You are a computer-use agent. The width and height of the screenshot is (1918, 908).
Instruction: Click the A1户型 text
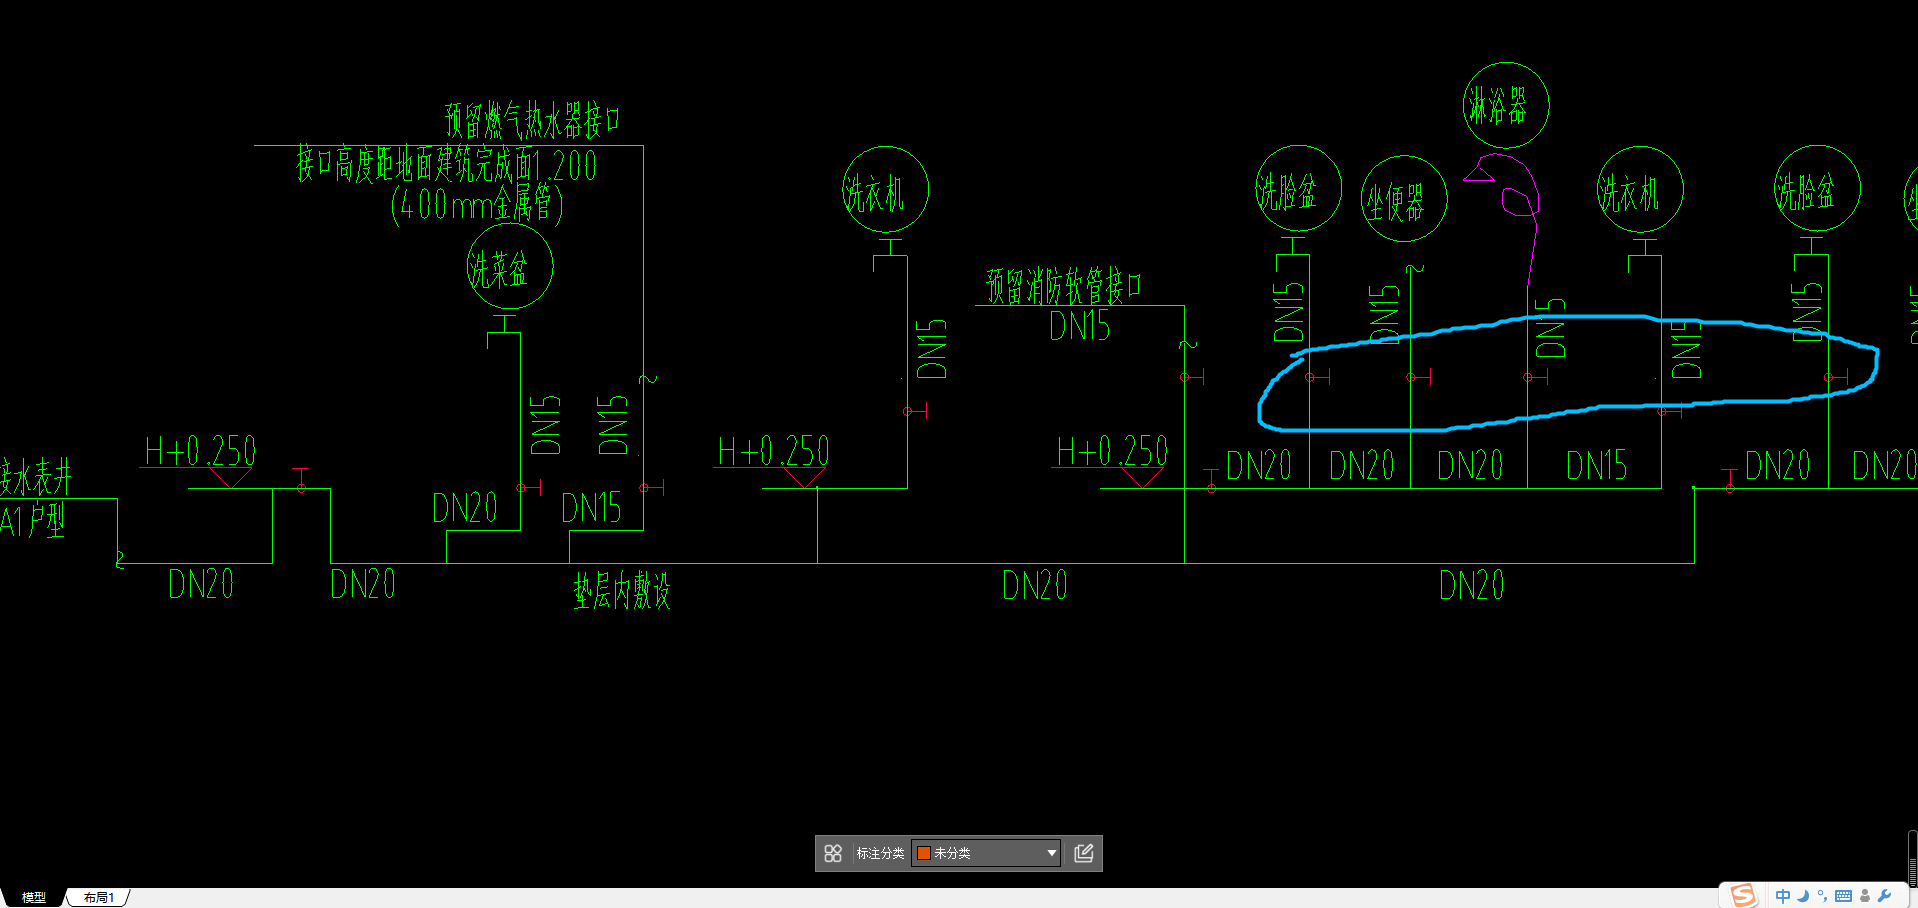[x=32, y=521]
